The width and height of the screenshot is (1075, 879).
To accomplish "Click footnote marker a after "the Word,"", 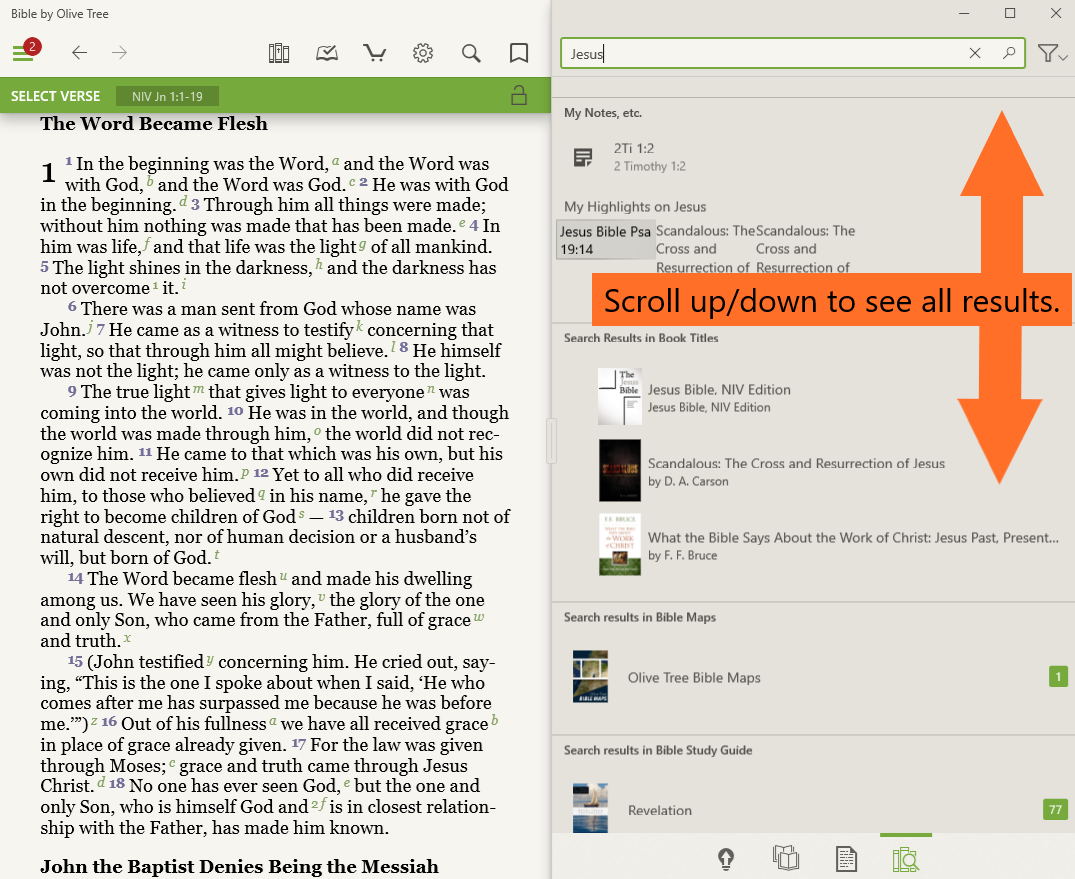I will [335, 160].
